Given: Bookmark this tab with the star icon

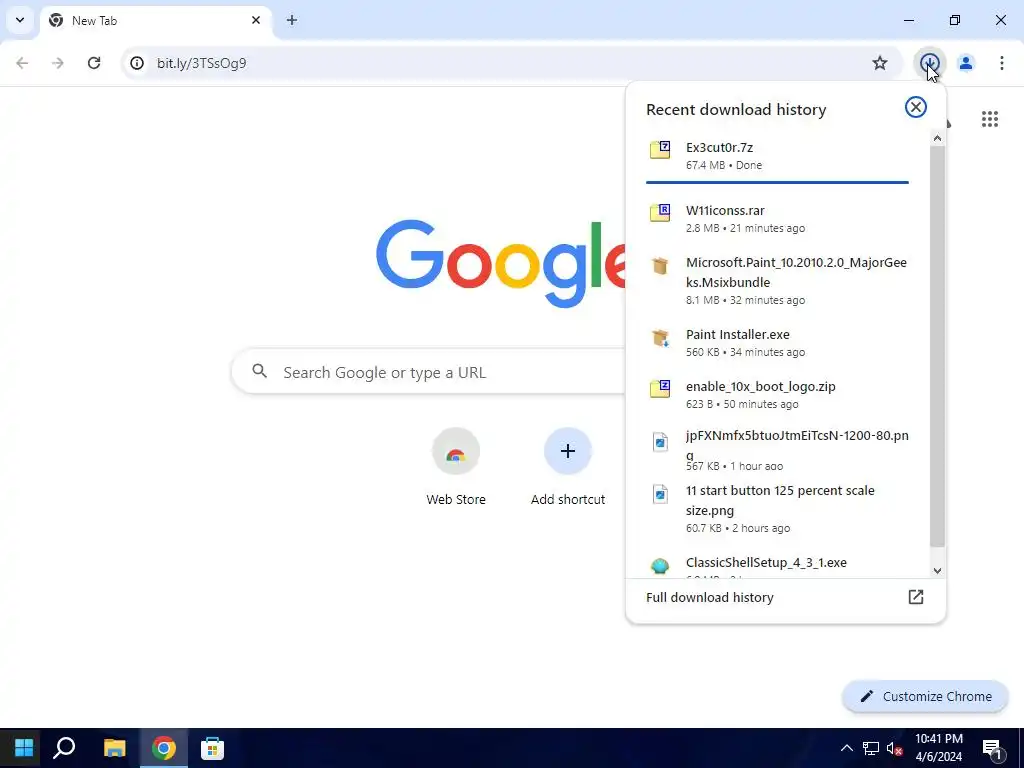Looking at the screenshot, I should coord(880,63).
